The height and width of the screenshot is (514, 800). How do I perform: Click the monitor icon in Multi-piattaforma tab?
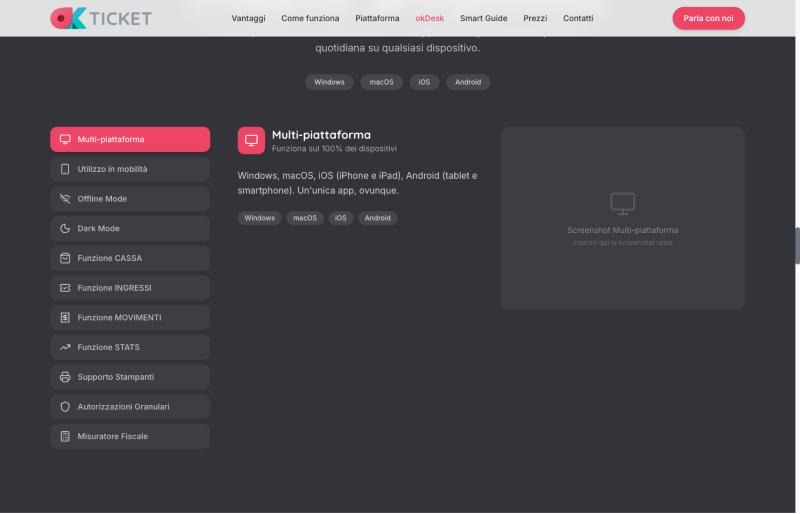[65, 139]
